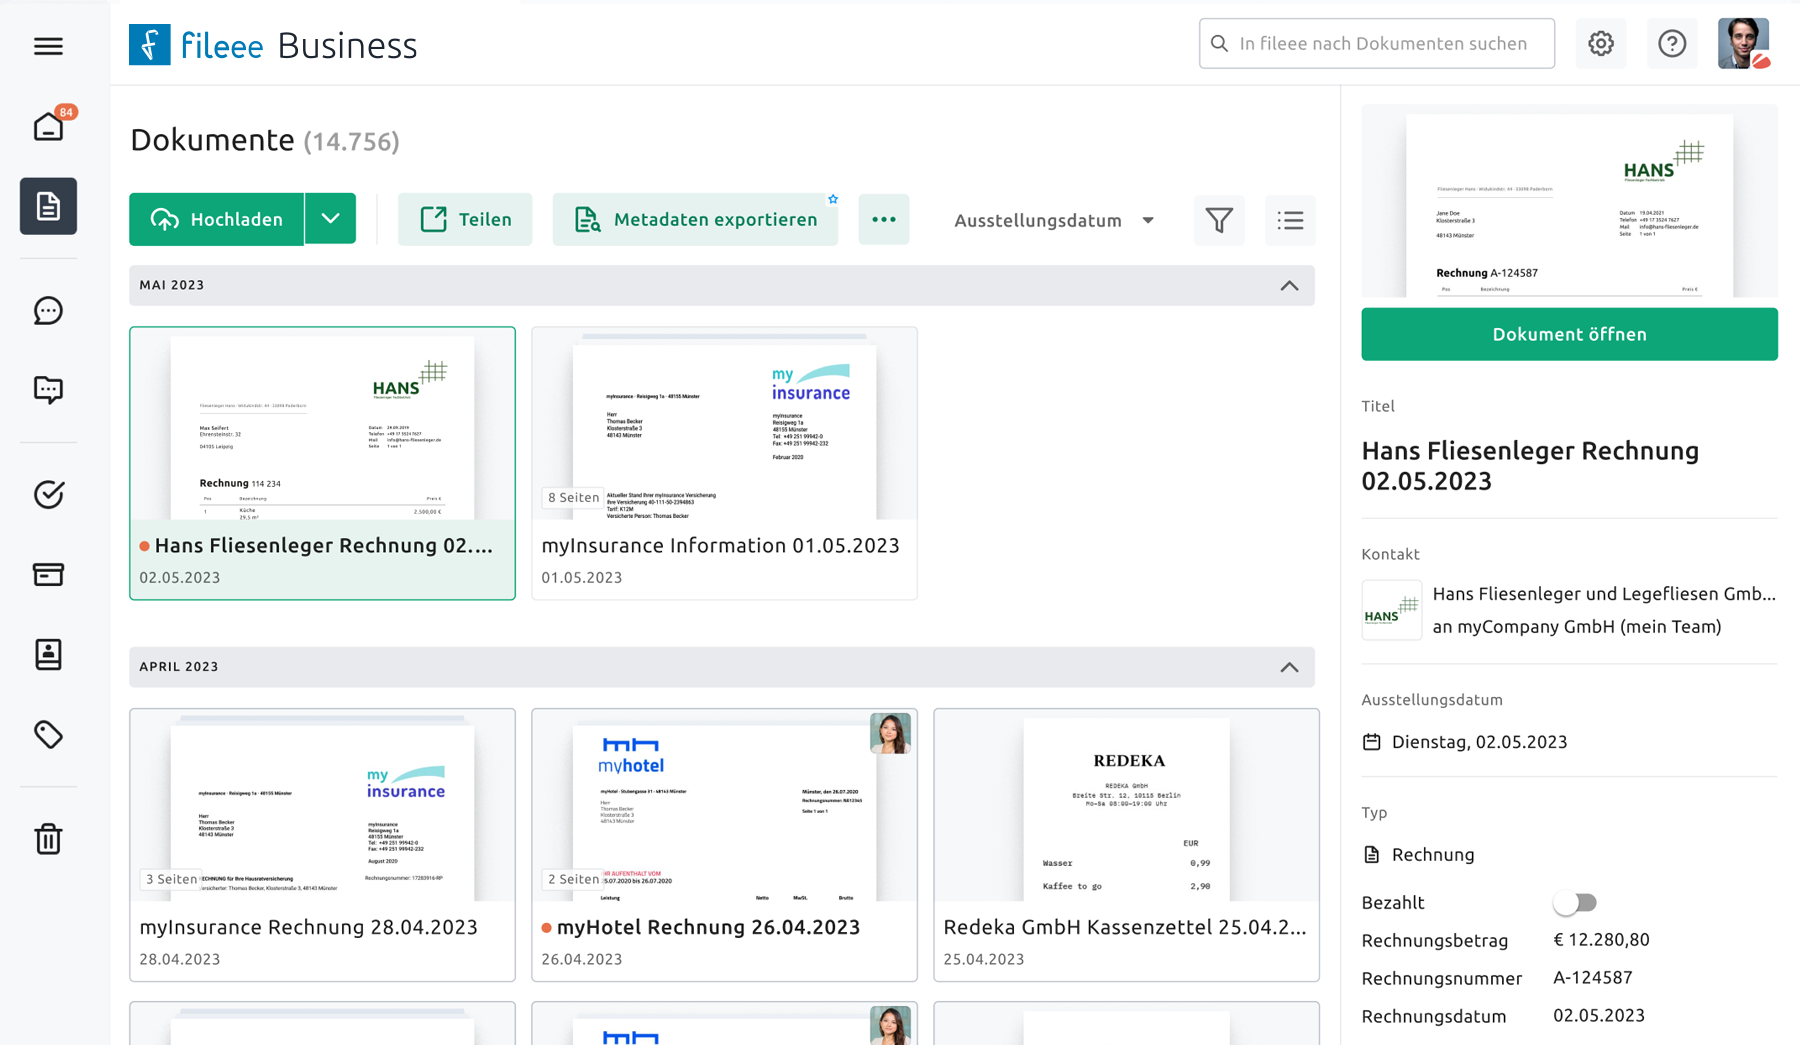Image resolution: width=1800 pixels, height=1045 pixels.
Task: Toggle the Bezahlt switch
Action: [1575, 903]
